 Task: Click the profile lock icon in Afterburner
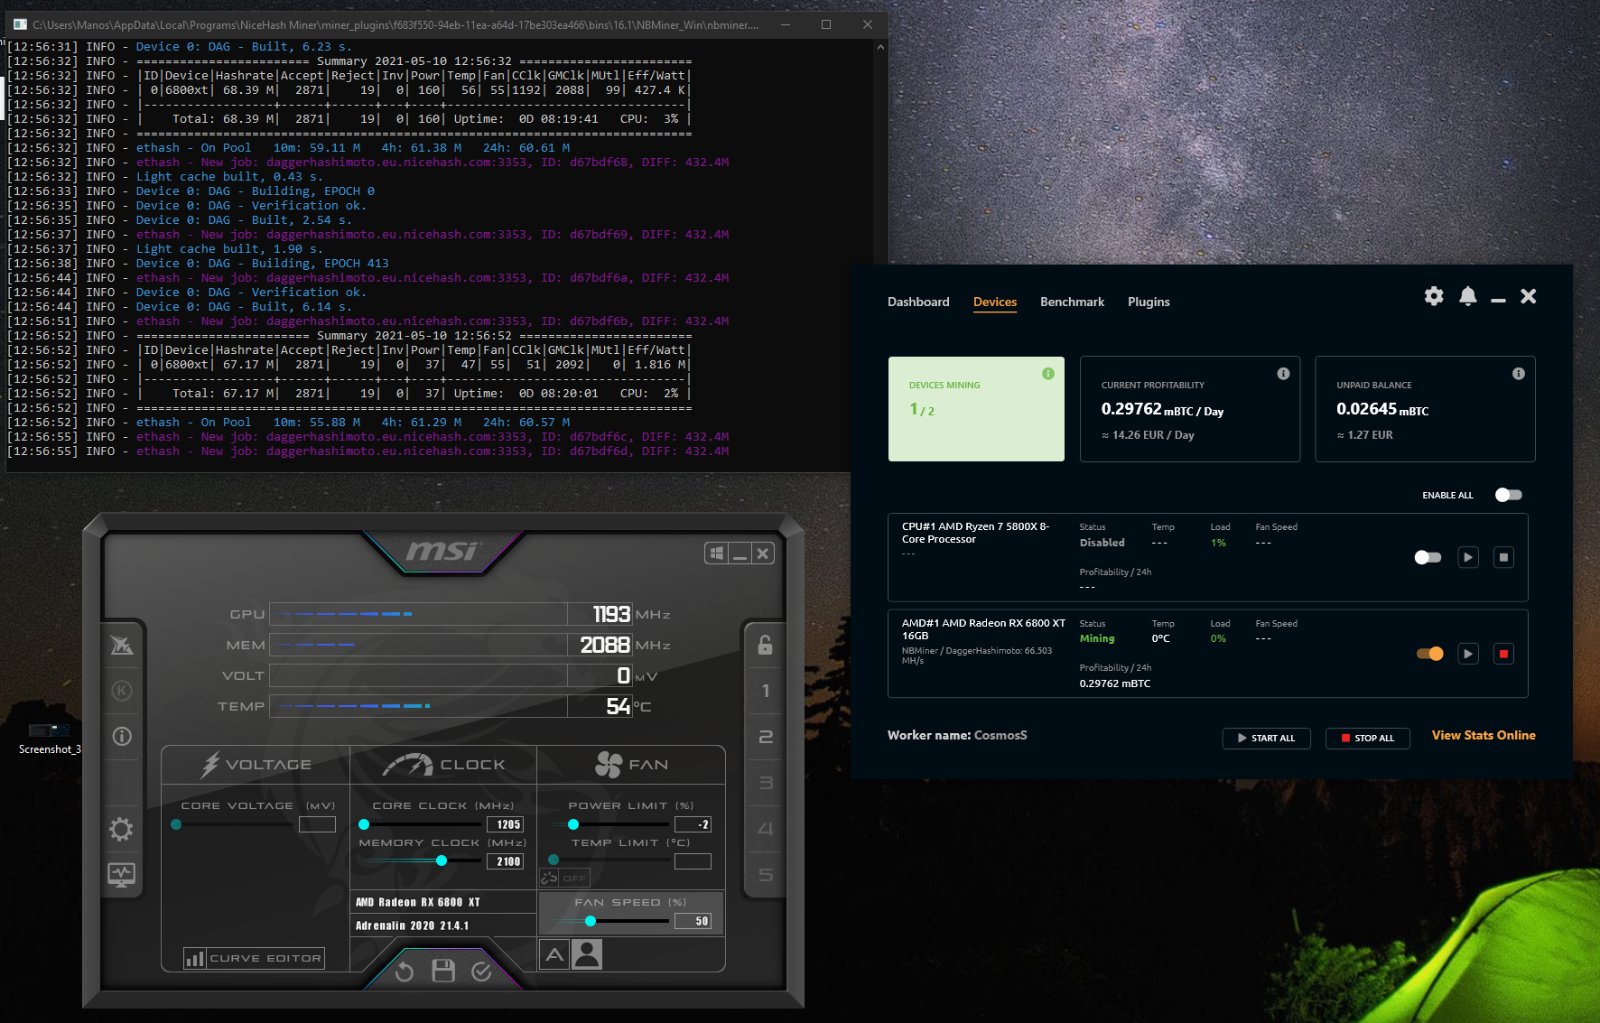click(765, 645)
